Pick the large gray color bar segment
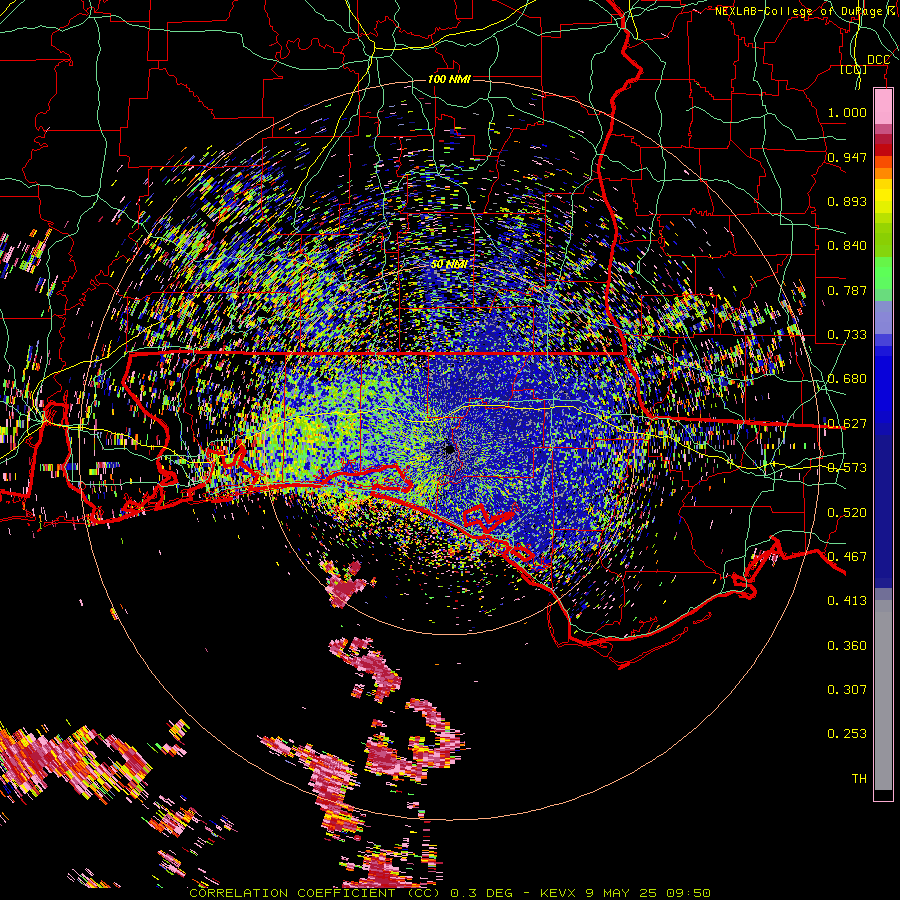The width and height of the screenshot is (900, 900). click(x=883, y=695)
